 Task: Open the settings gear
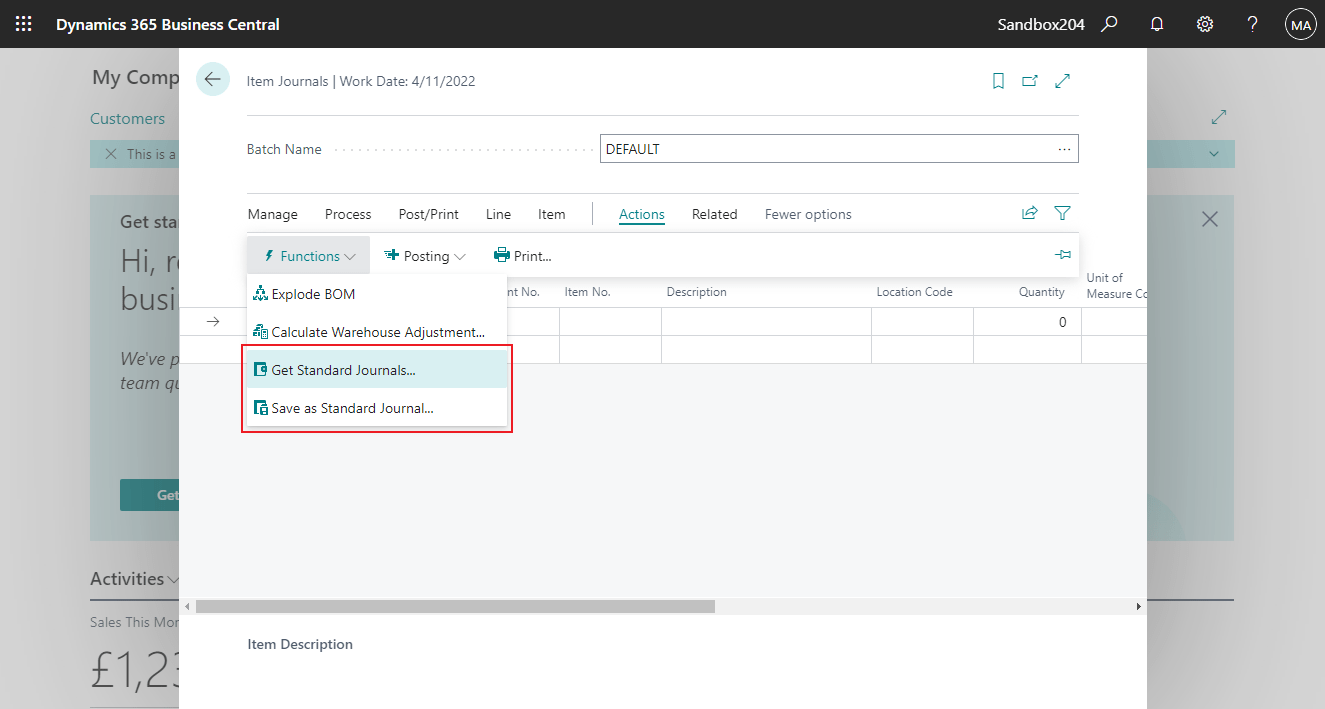click(1204, 23)
